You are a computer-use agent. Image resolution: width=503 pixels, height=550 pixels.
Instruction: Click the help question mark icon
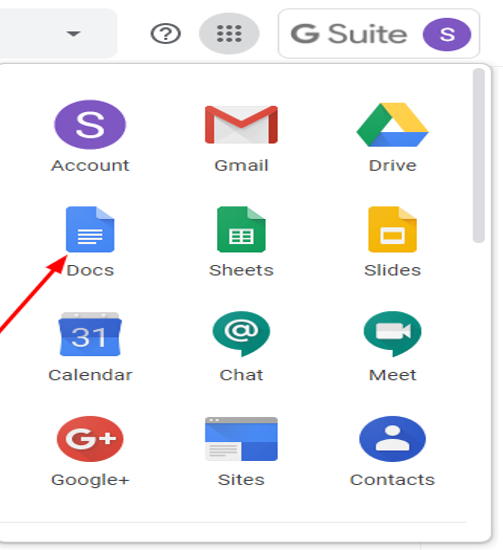[x=166, y=34]
